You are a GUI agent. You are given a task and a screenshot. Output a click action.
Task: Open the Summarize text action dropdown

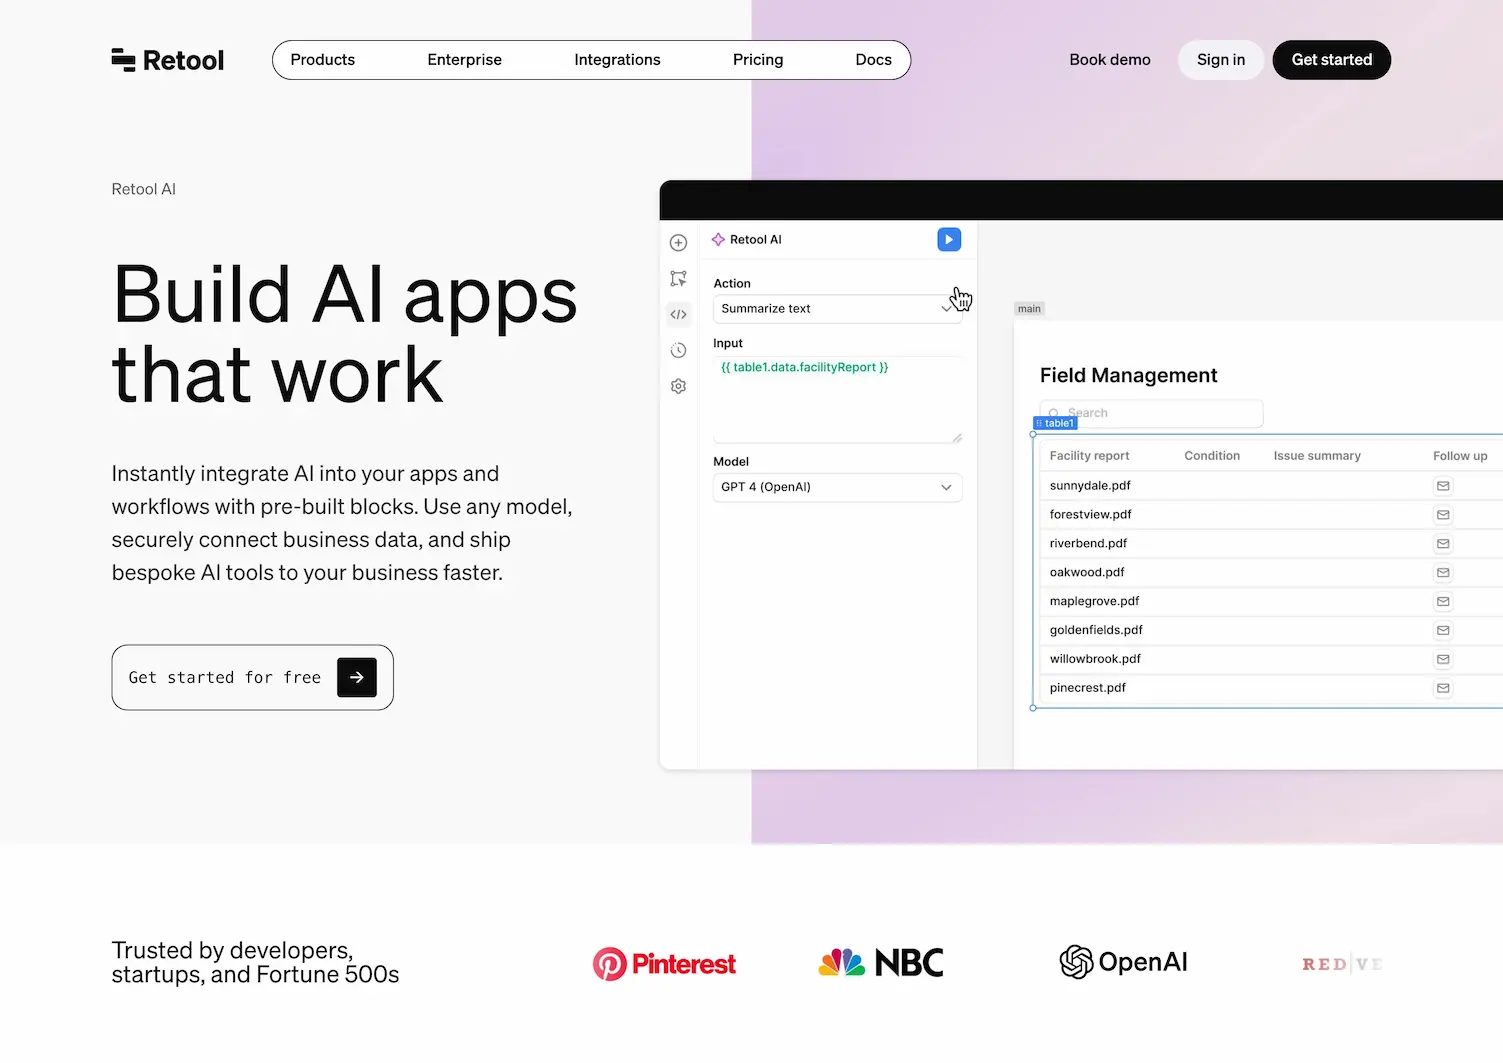836,308
